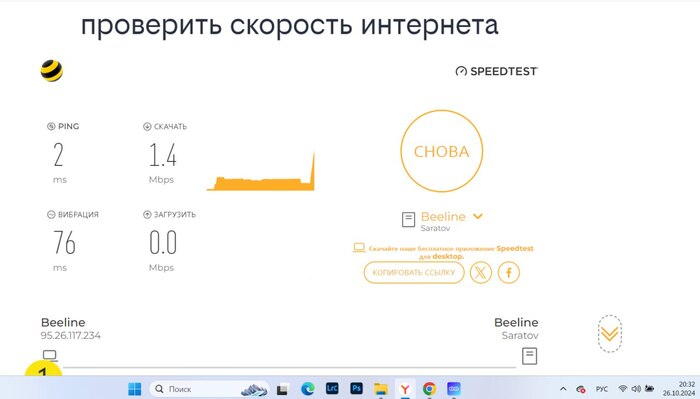Show hidden system tray icons chevron
Image resolution: width=700 pixels, height=399 pixels.
(563, 389)
